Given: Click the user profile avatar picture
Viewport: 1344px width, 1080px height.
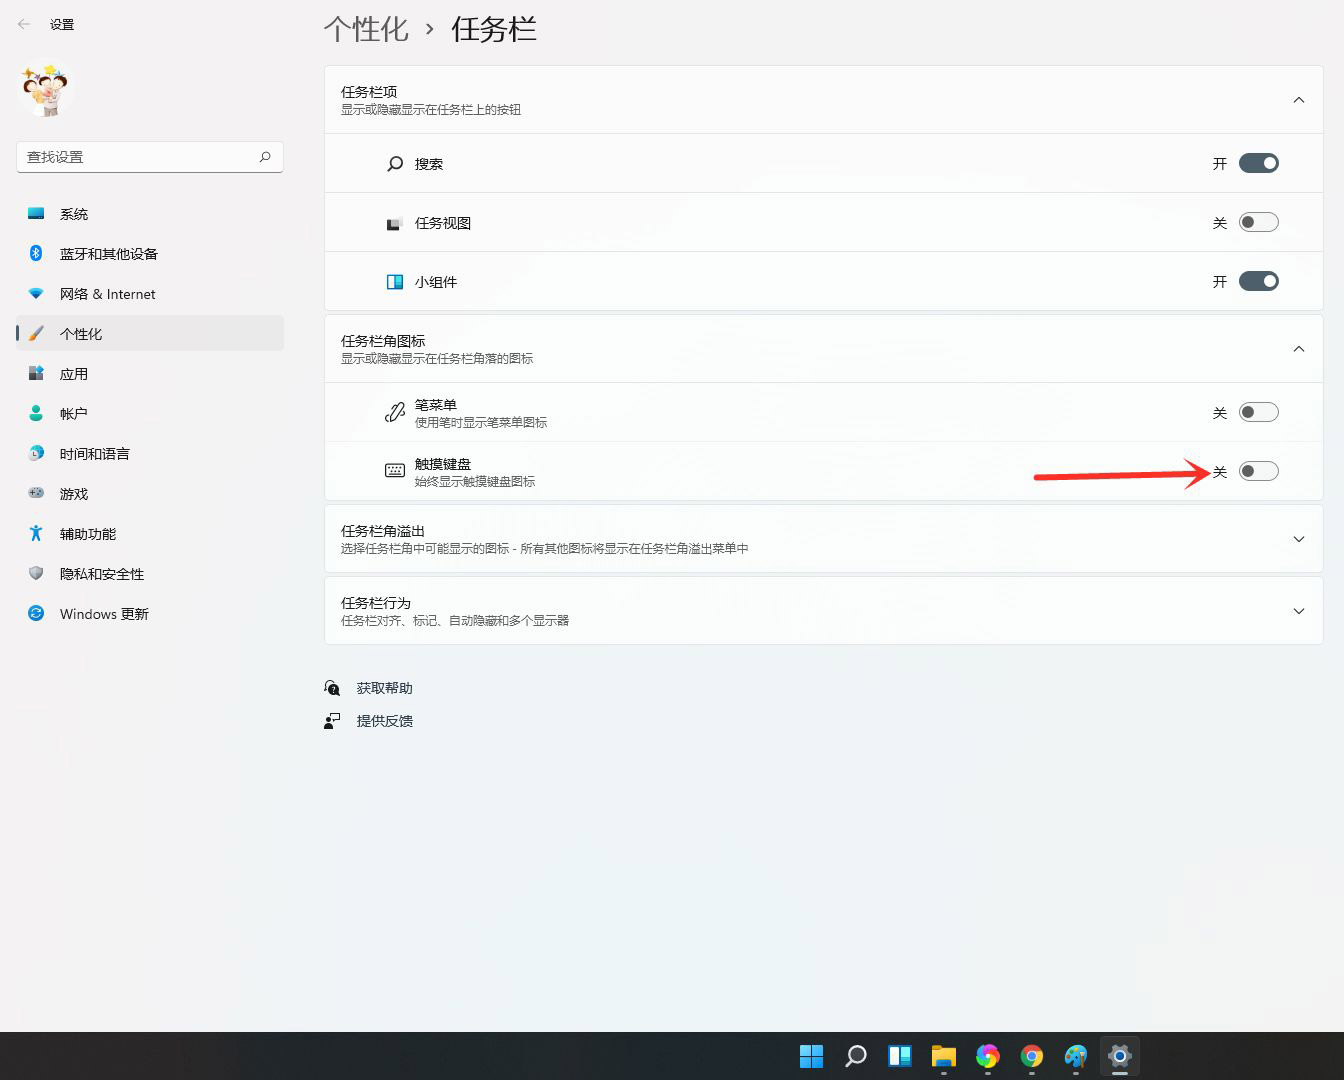Looking at the screenshot, I should point(44,90).
